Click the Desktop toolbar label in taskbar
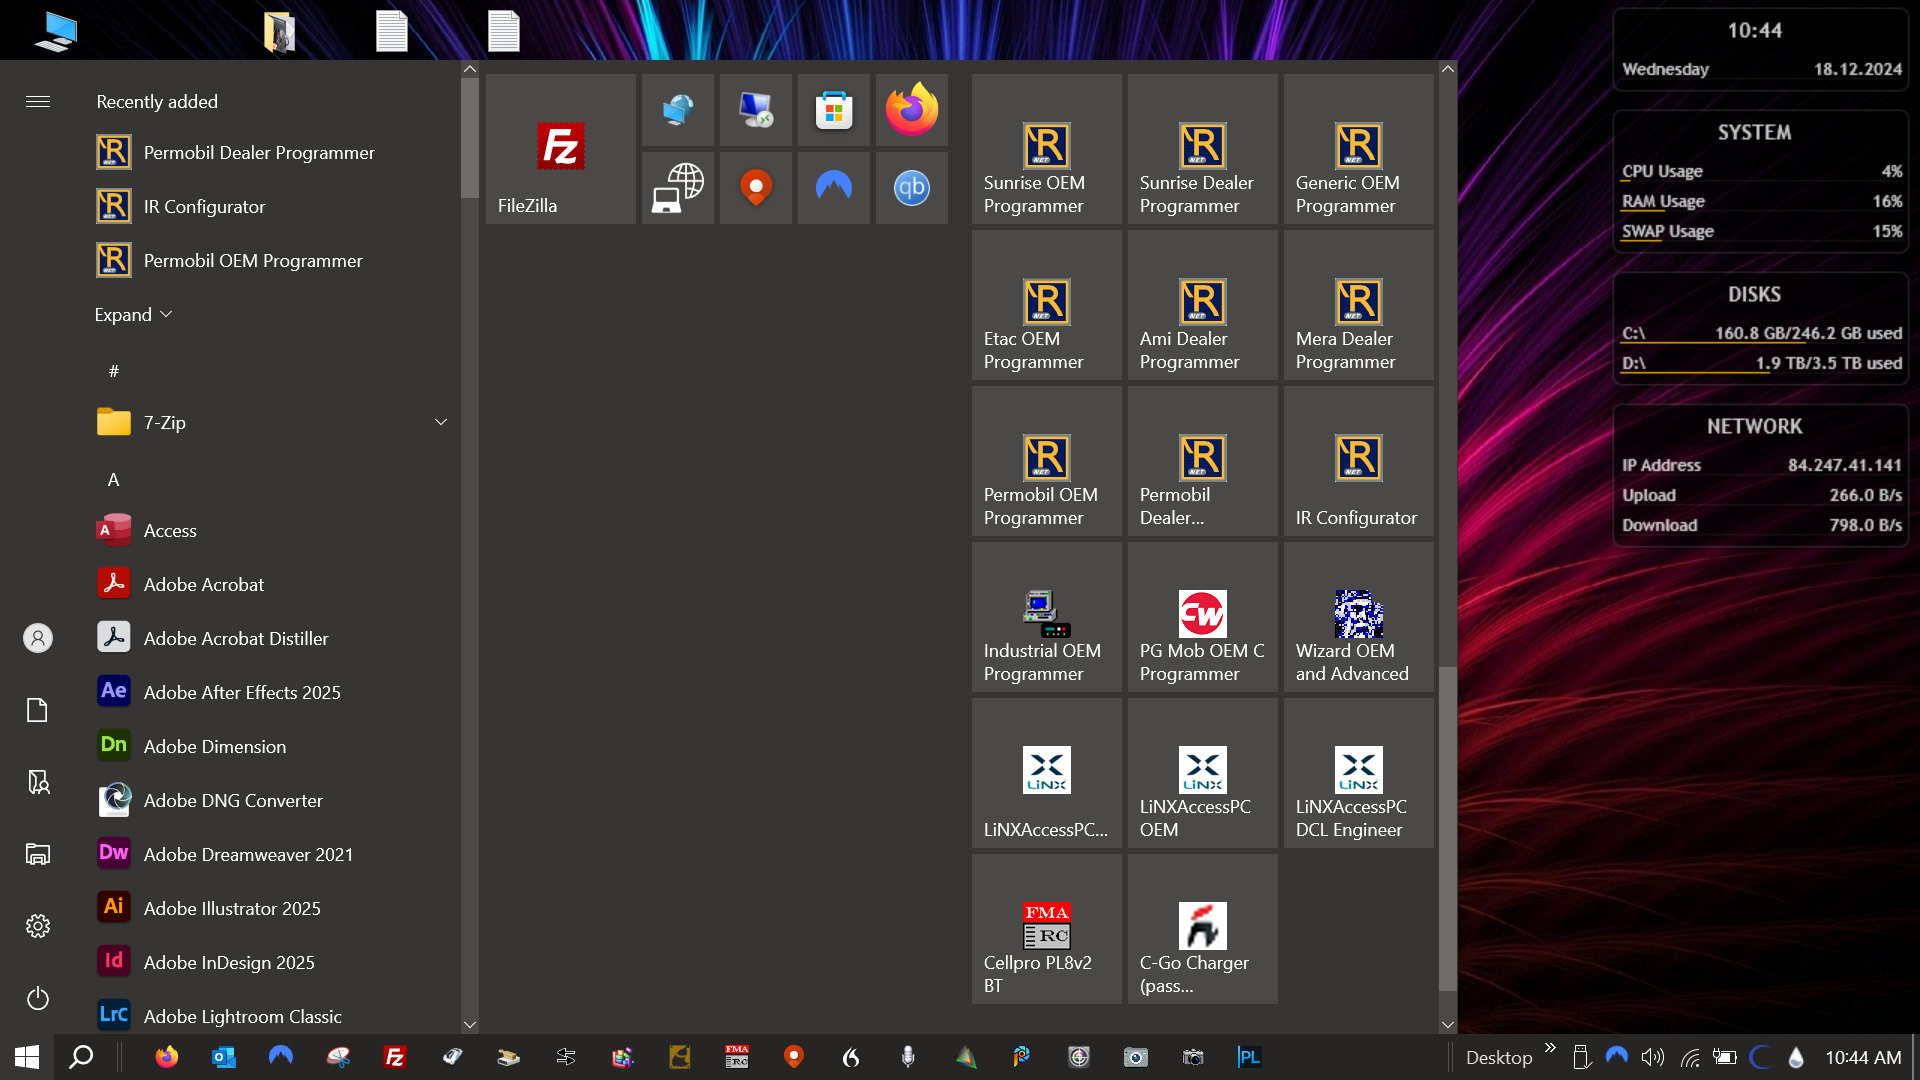The height and width of the screenshot is (1080, 1920). click(1498, 1057)
